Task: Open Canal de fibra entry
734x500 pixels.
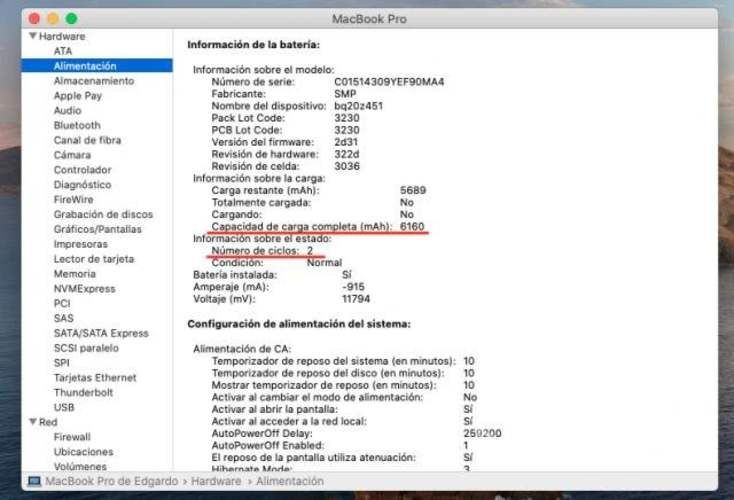Action: click(87, 140)
